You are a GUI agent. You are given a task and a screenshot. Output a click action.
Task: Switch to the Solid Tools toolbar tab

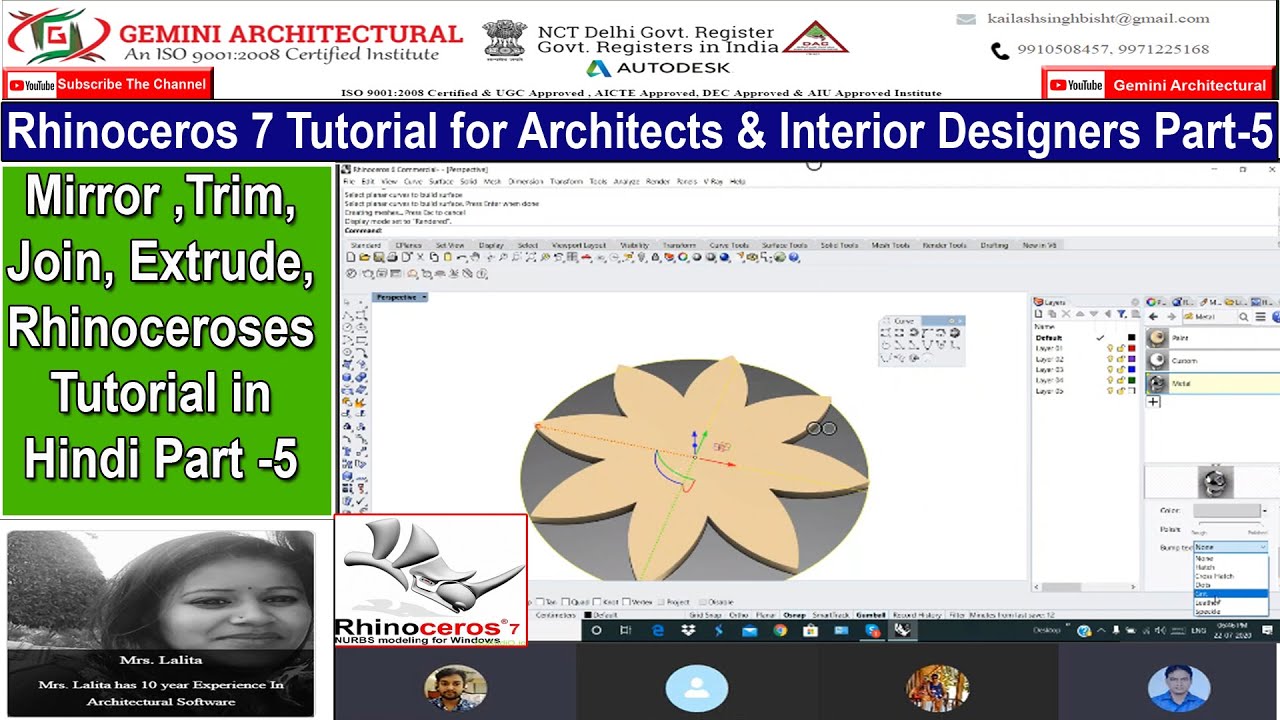(839, 245)
